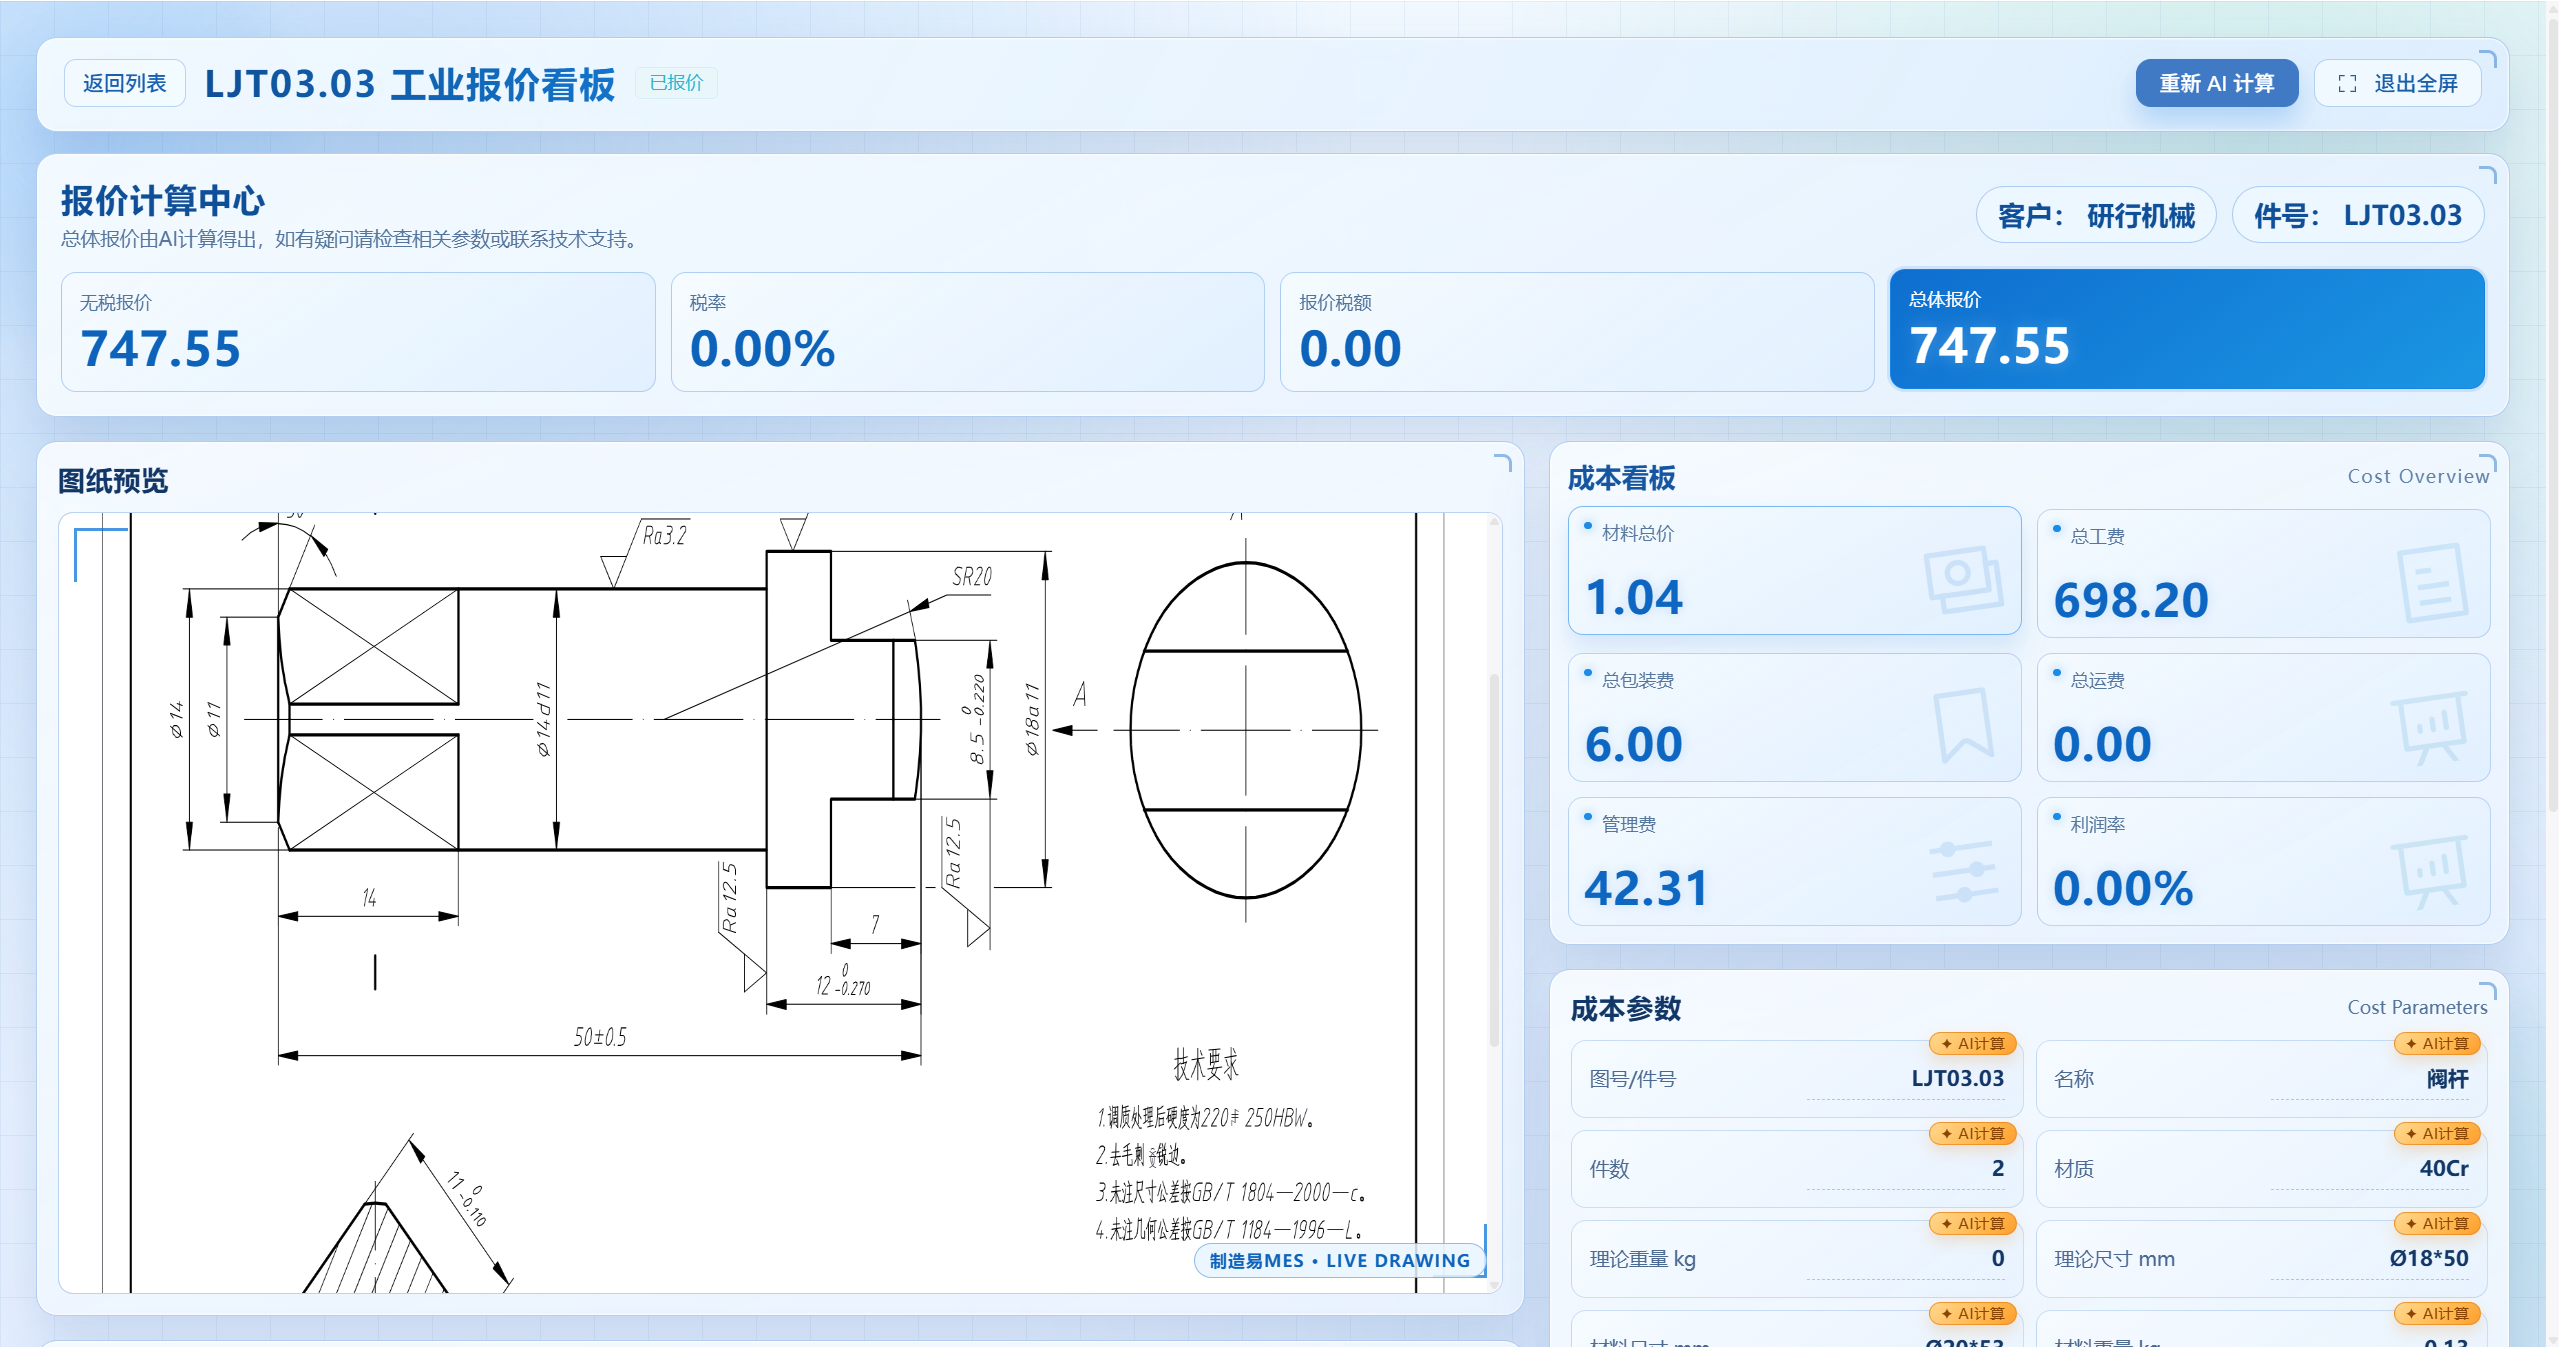Viewport: 2559px width, 1347px height.
Task: Select the 已报价 status tag
Action: point(676,83)
